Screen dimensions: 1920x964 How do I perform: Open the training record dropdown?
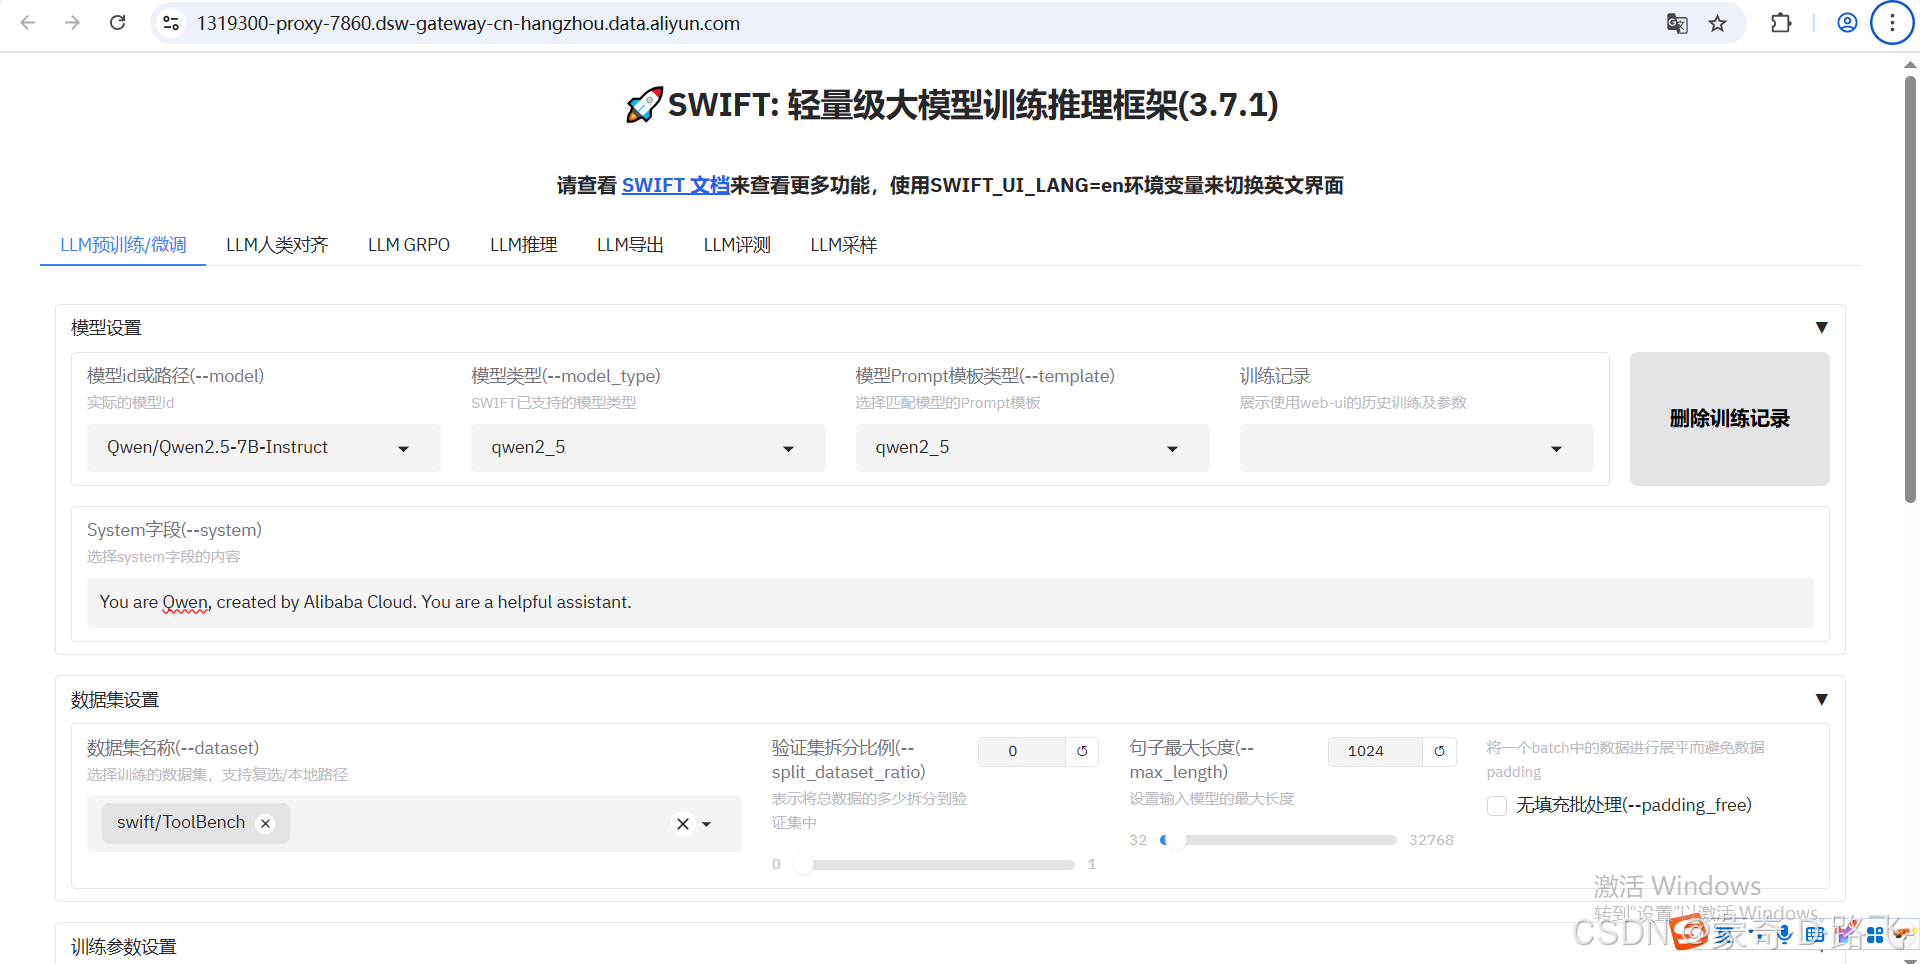tap(1416, 448)
